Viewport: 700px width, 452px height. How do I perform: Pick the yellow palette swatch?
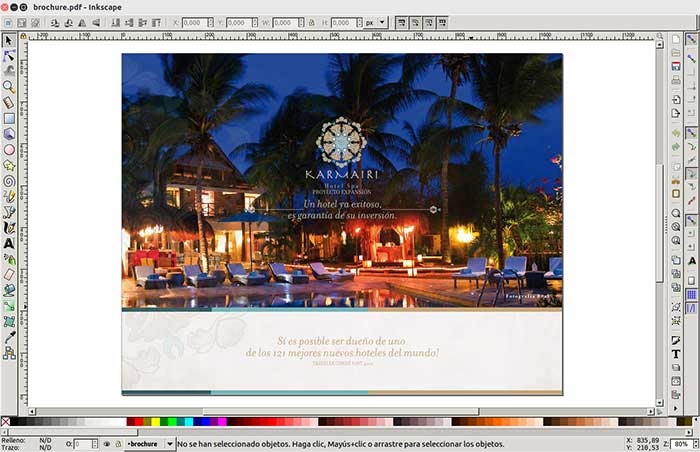pos(155,421)
